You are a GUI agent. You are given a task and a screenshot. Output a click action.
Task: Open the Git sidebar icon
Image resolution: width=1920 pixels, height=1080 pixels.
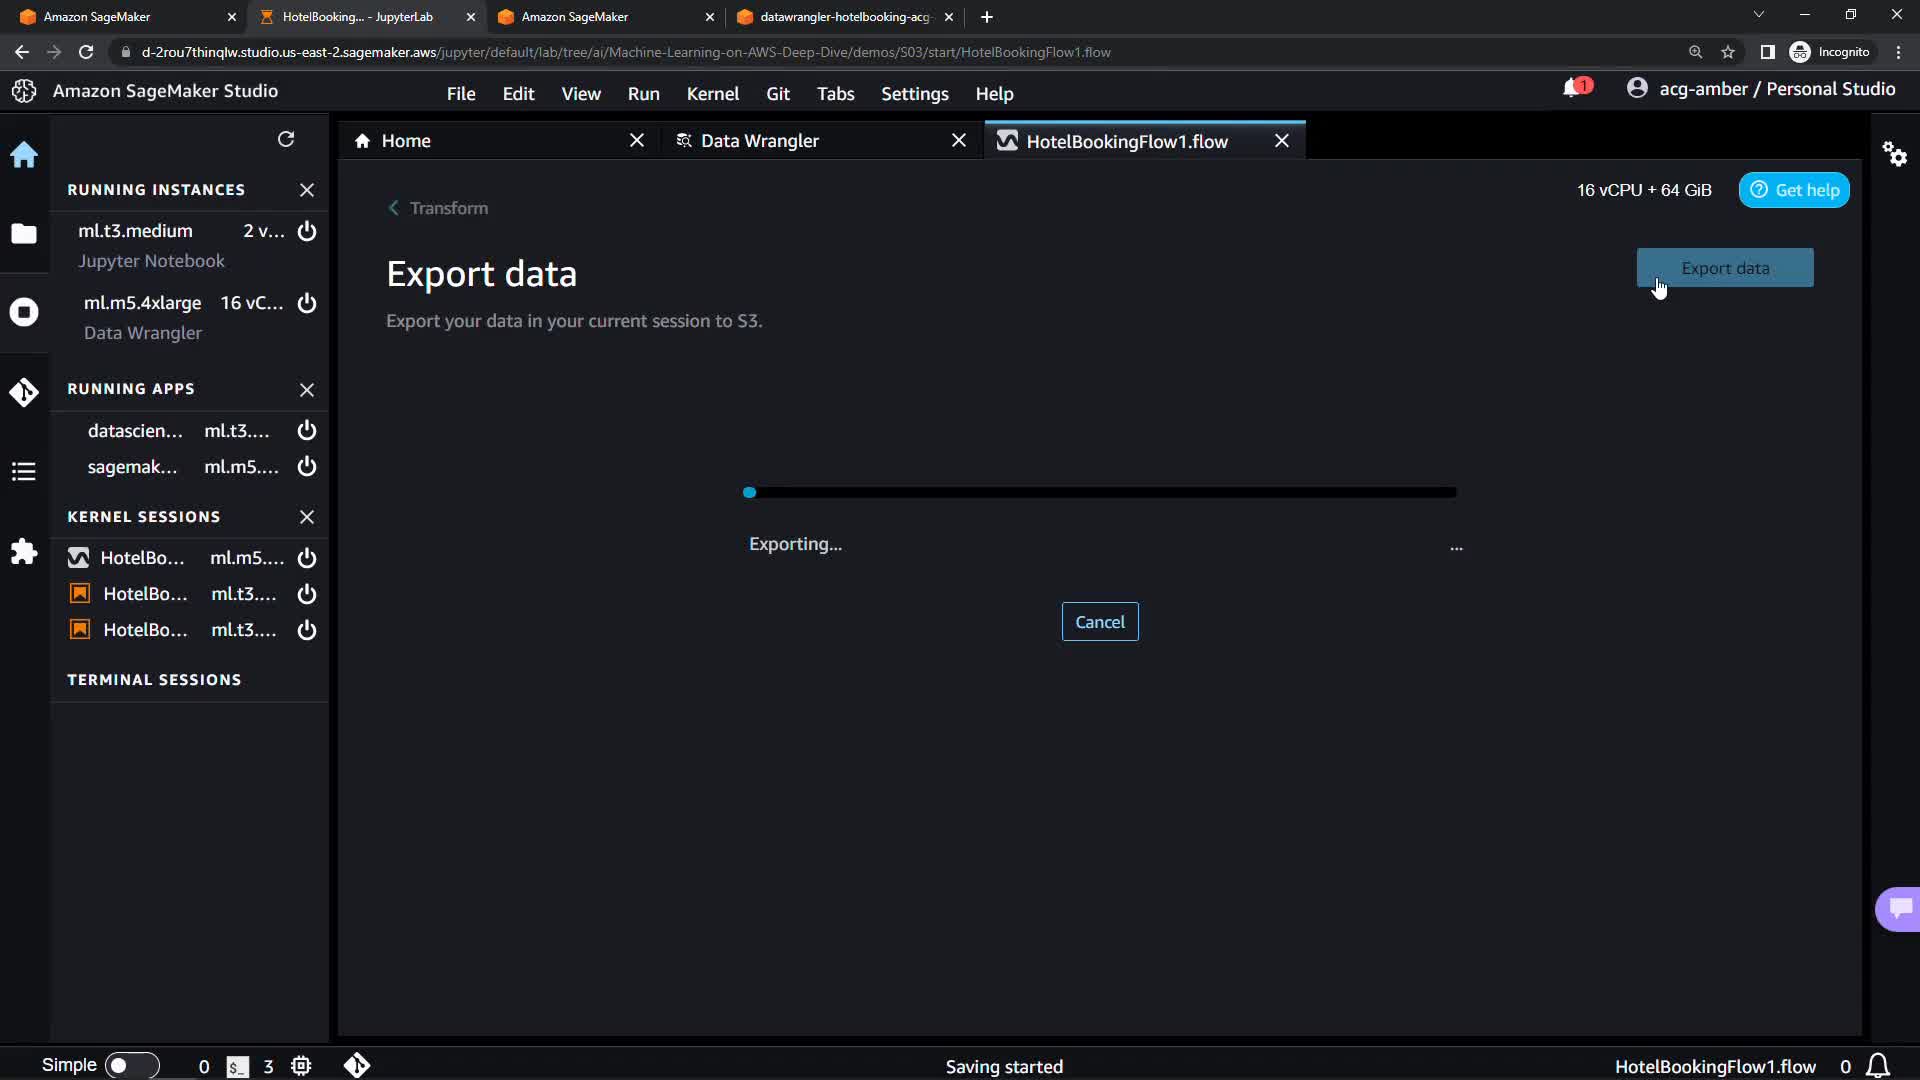(24, 392)
